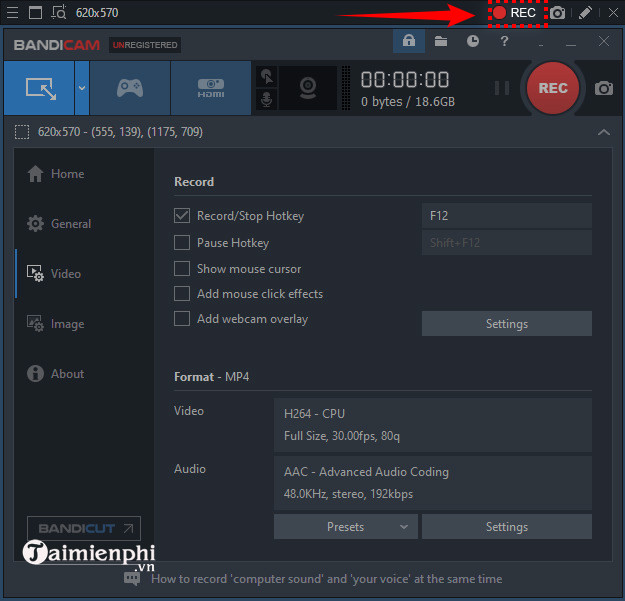Enable the Pause Hotkey checkbox
This screenshot has height=601, width=625.
coord(182,242)
